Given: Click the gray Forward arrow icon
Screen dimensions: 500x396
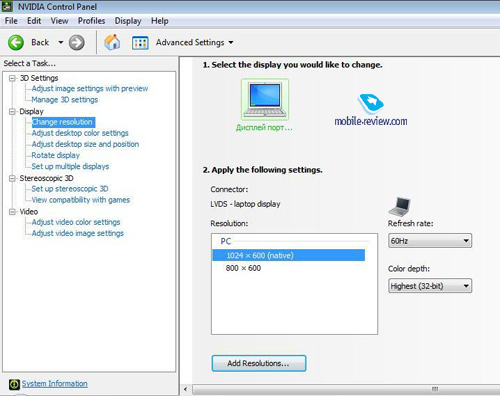Looking at the screenshot, I should pos(77,43).
